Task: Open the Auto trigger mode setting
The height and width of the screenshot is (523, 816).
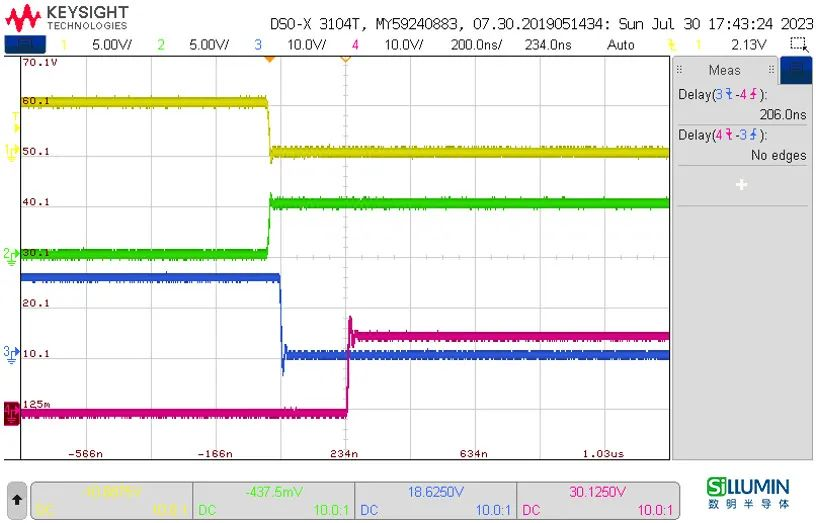Action: (x=620, y=45)
